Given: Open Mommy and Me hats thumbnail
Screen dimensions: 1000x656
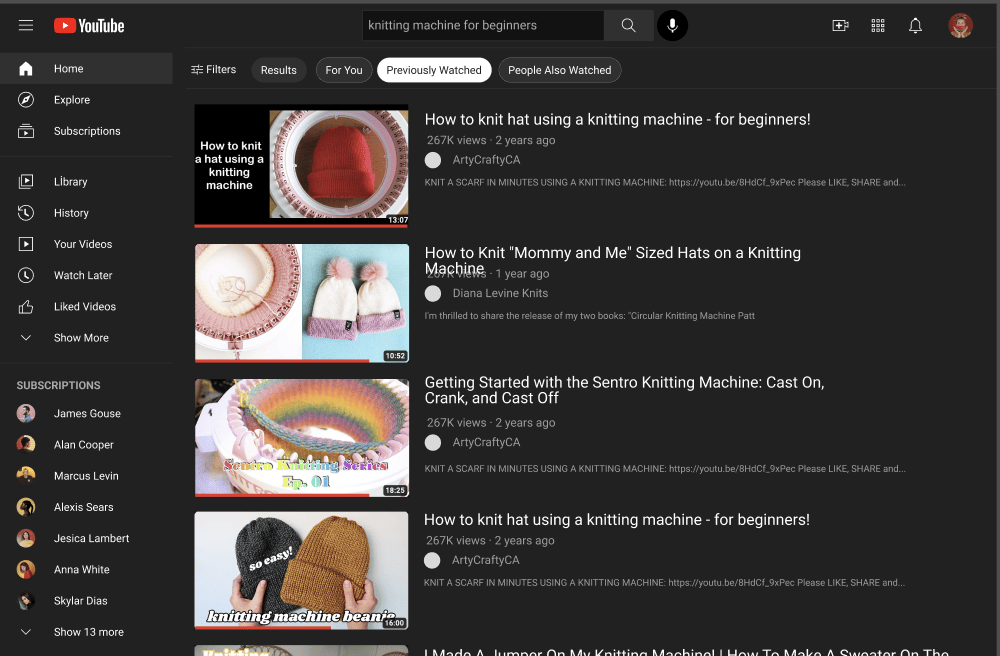Looking at the screenshot, I should click(x=302, y=303).
